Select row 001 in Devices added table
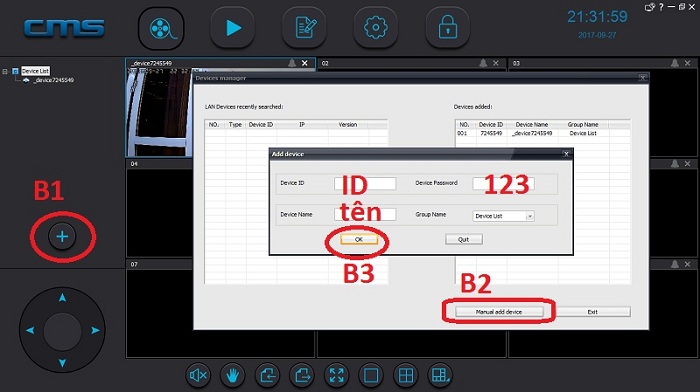 pyautogui.click(x=542, y=133)
